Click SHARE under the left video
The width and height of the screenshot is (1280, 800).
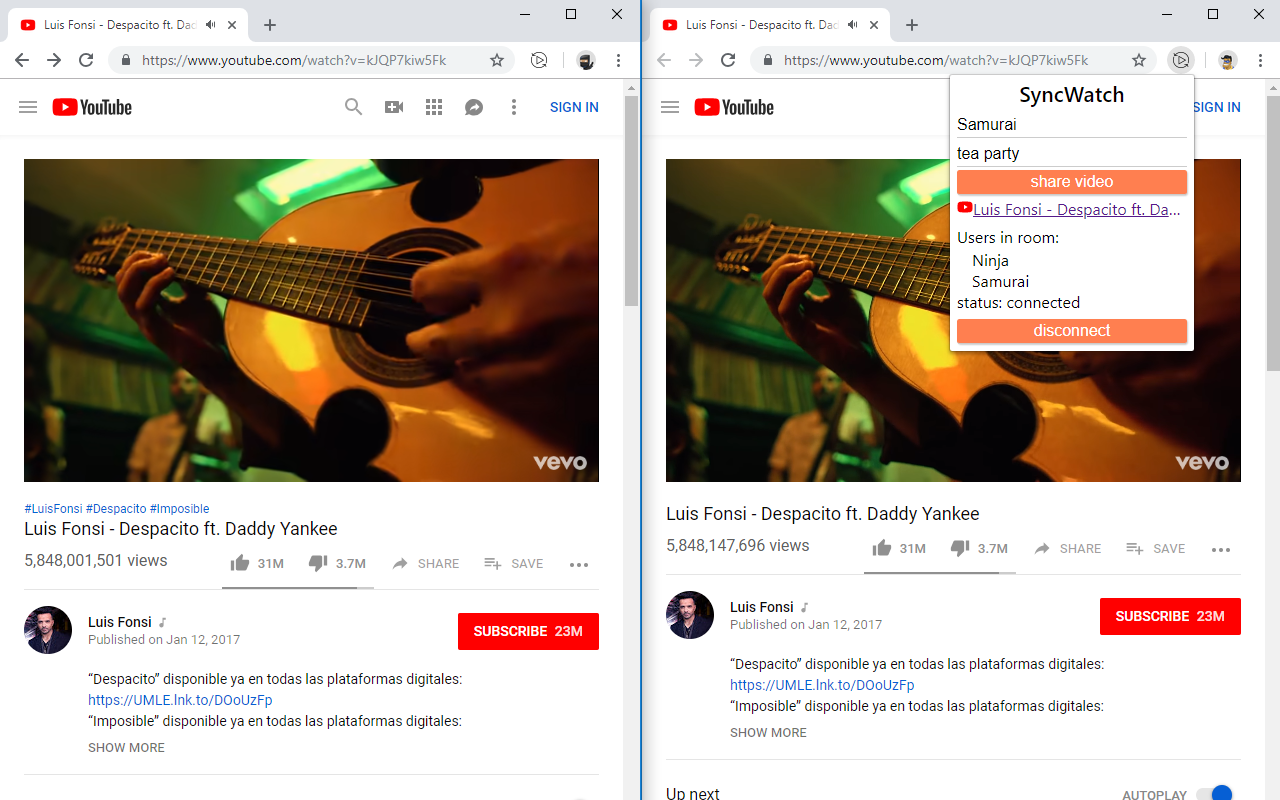click(x=425, y=564)
